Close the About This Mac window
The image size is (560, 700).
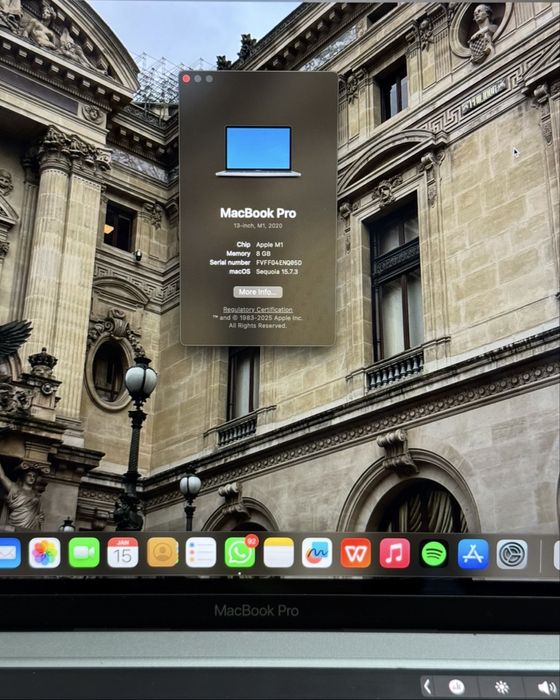point(186,79)
